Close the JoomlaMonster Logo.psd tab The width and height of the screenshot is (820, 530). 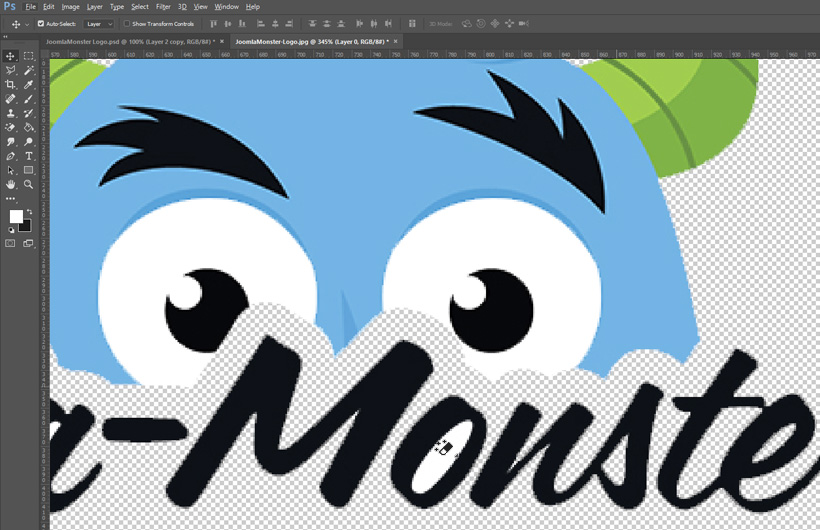click(x=222, y=41)
